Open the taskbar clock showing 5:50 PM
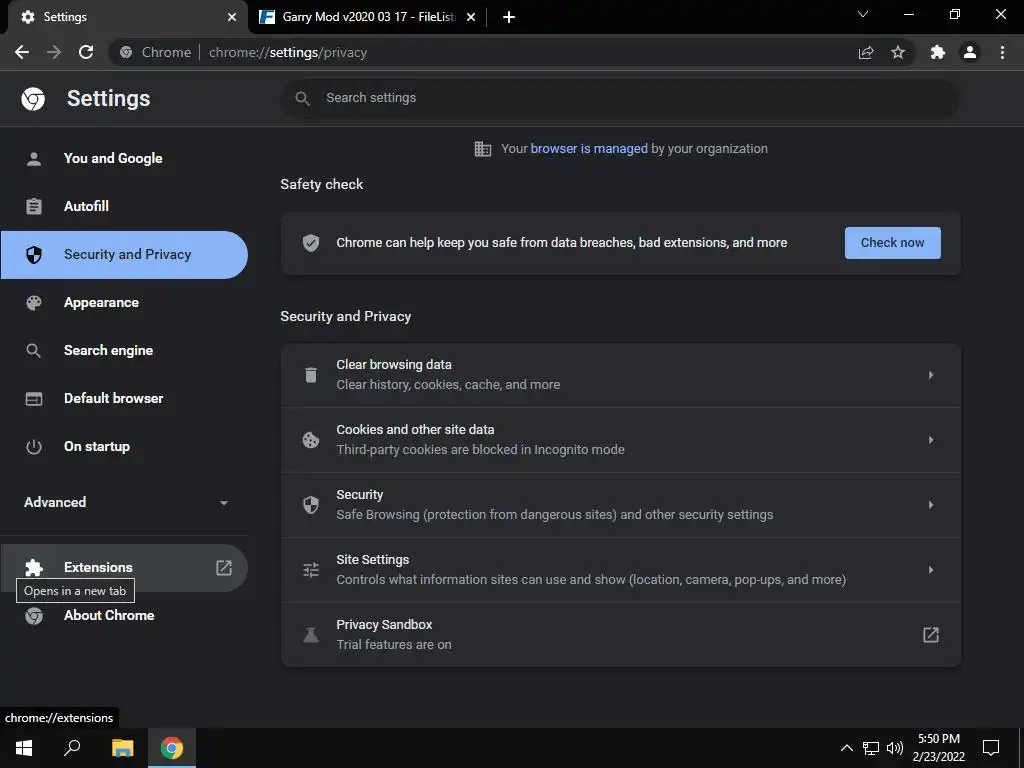The width and height of the screenshot is (1024, 768). [x=938, y=748]
